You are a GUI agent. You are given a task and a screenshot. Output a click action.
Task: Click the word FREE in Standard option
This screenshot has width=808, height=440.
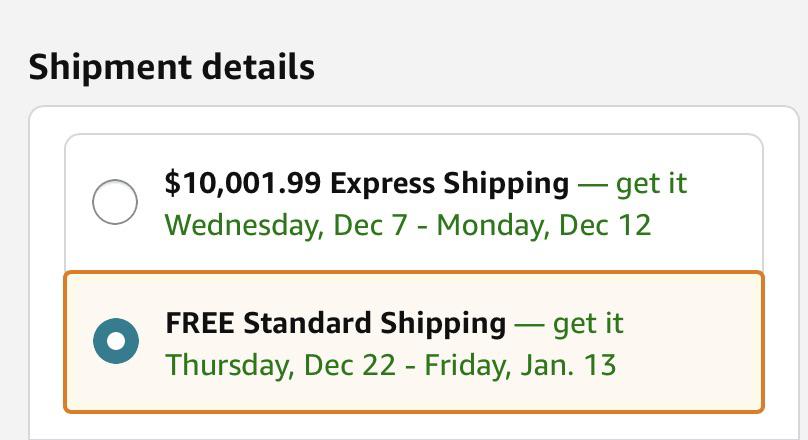click(200, 323)
